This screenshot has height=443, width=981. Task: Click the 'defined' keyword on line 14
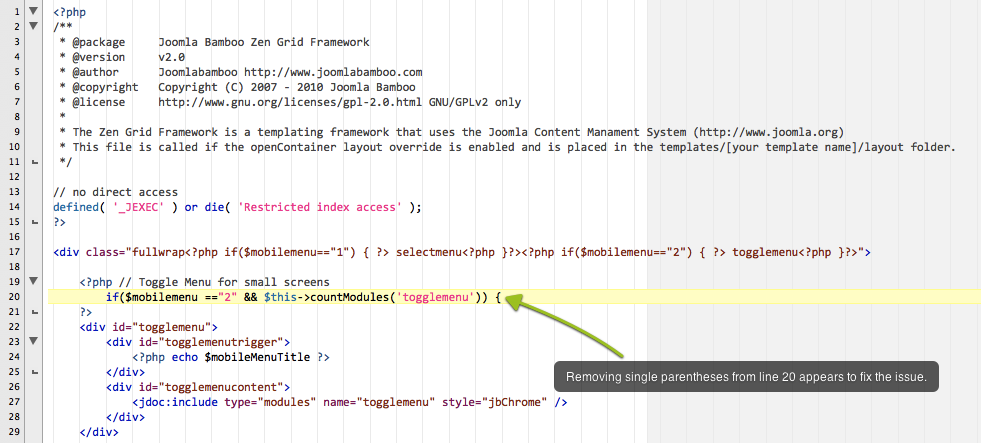coord(76,208)
